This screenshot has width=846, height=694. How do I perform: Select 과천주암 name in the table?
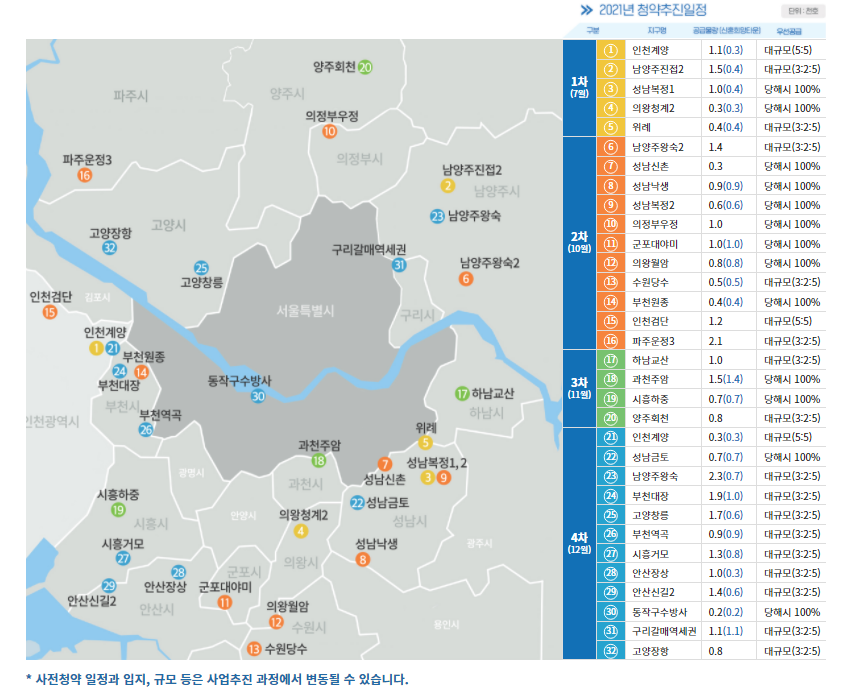pos(650,379)
